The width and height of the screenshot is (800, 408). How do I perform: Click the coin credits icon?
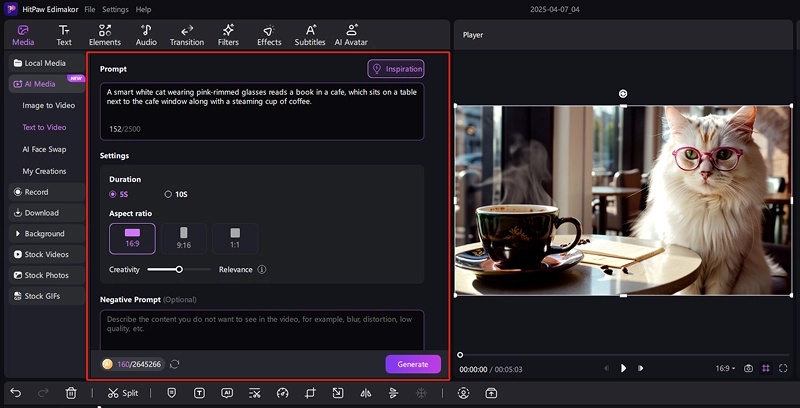(x=107, y=364)
